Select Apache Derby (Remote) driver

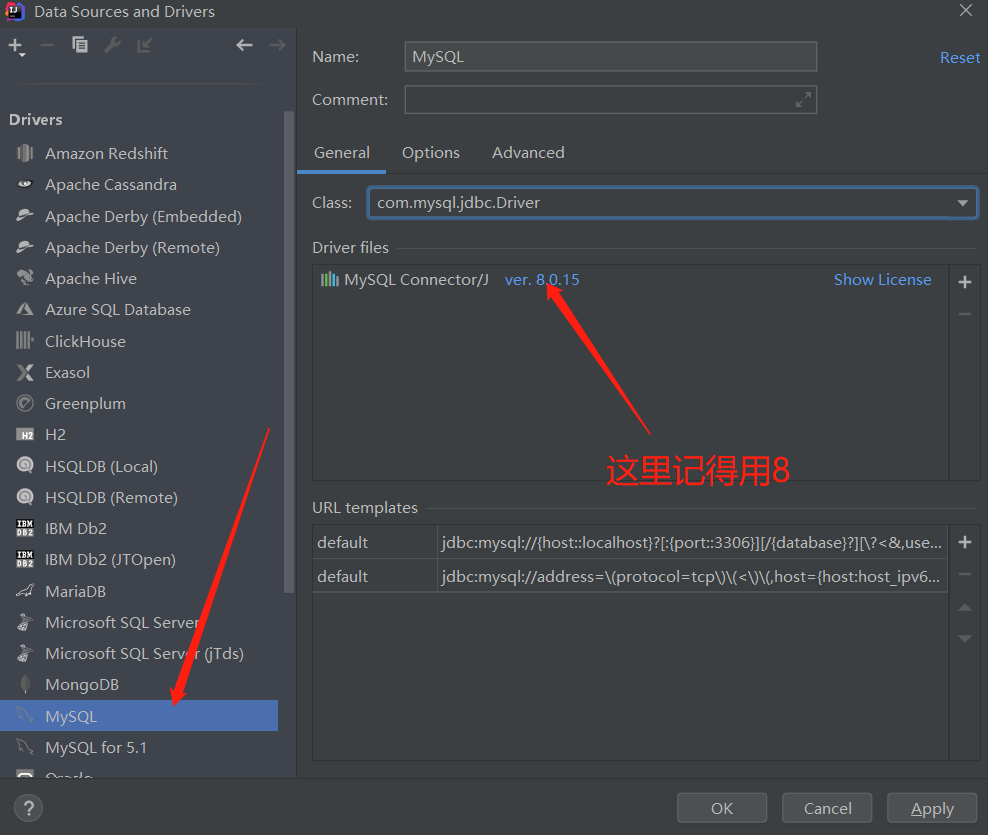(139, 248)
